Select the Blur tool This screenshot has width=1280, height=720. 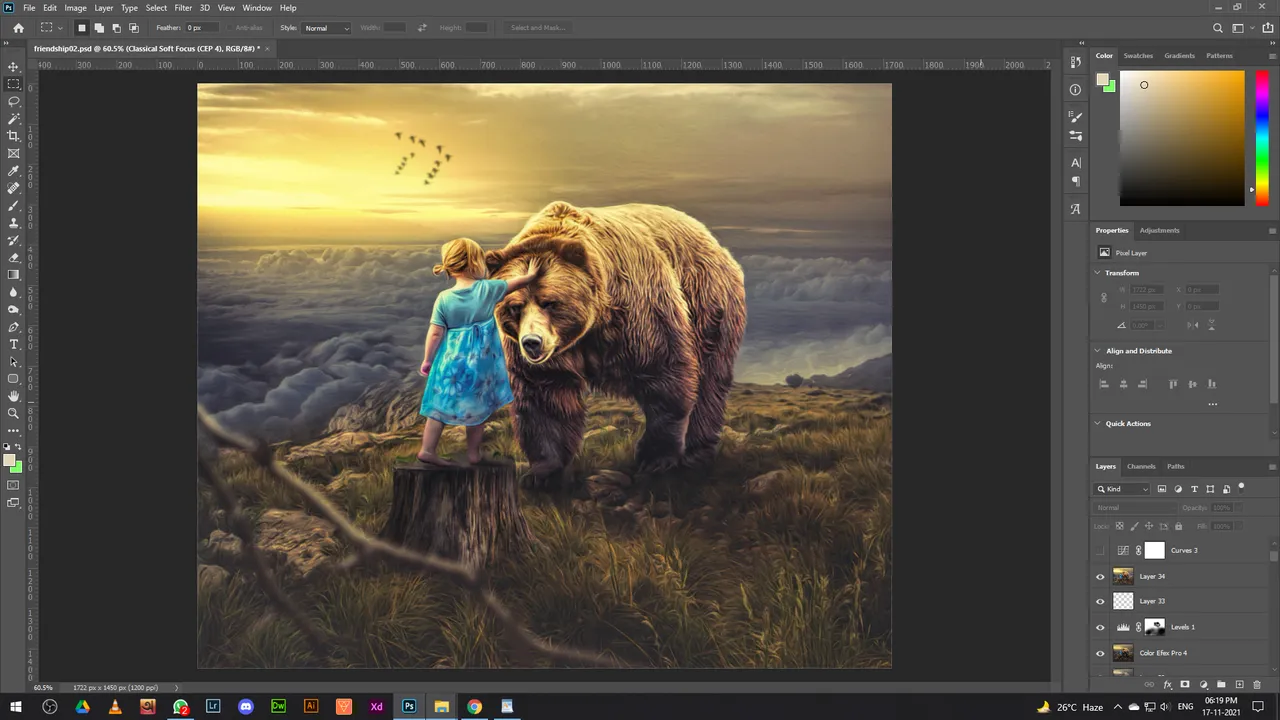tap(14, 292)
